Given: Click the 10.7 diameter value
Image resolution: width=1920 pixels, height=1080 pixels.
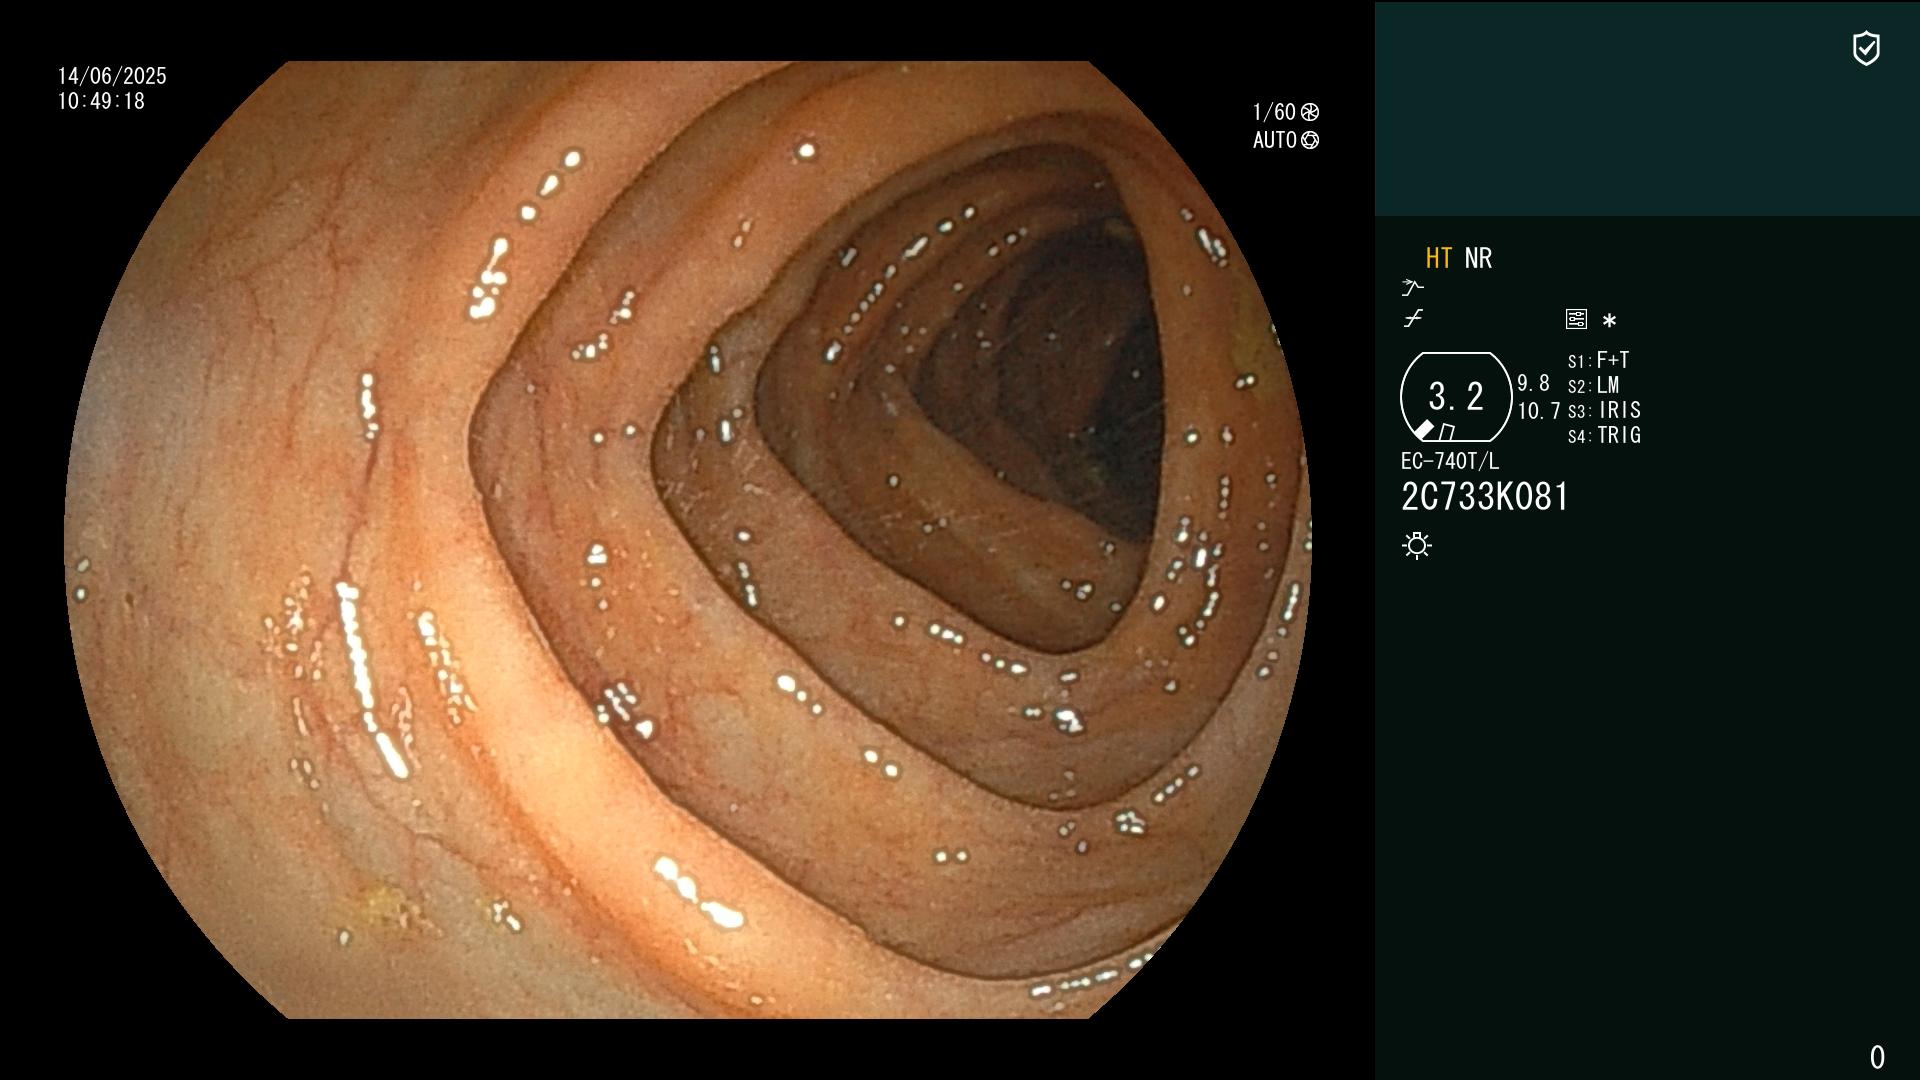Looking at the screenshot, I should point(1539,411).
